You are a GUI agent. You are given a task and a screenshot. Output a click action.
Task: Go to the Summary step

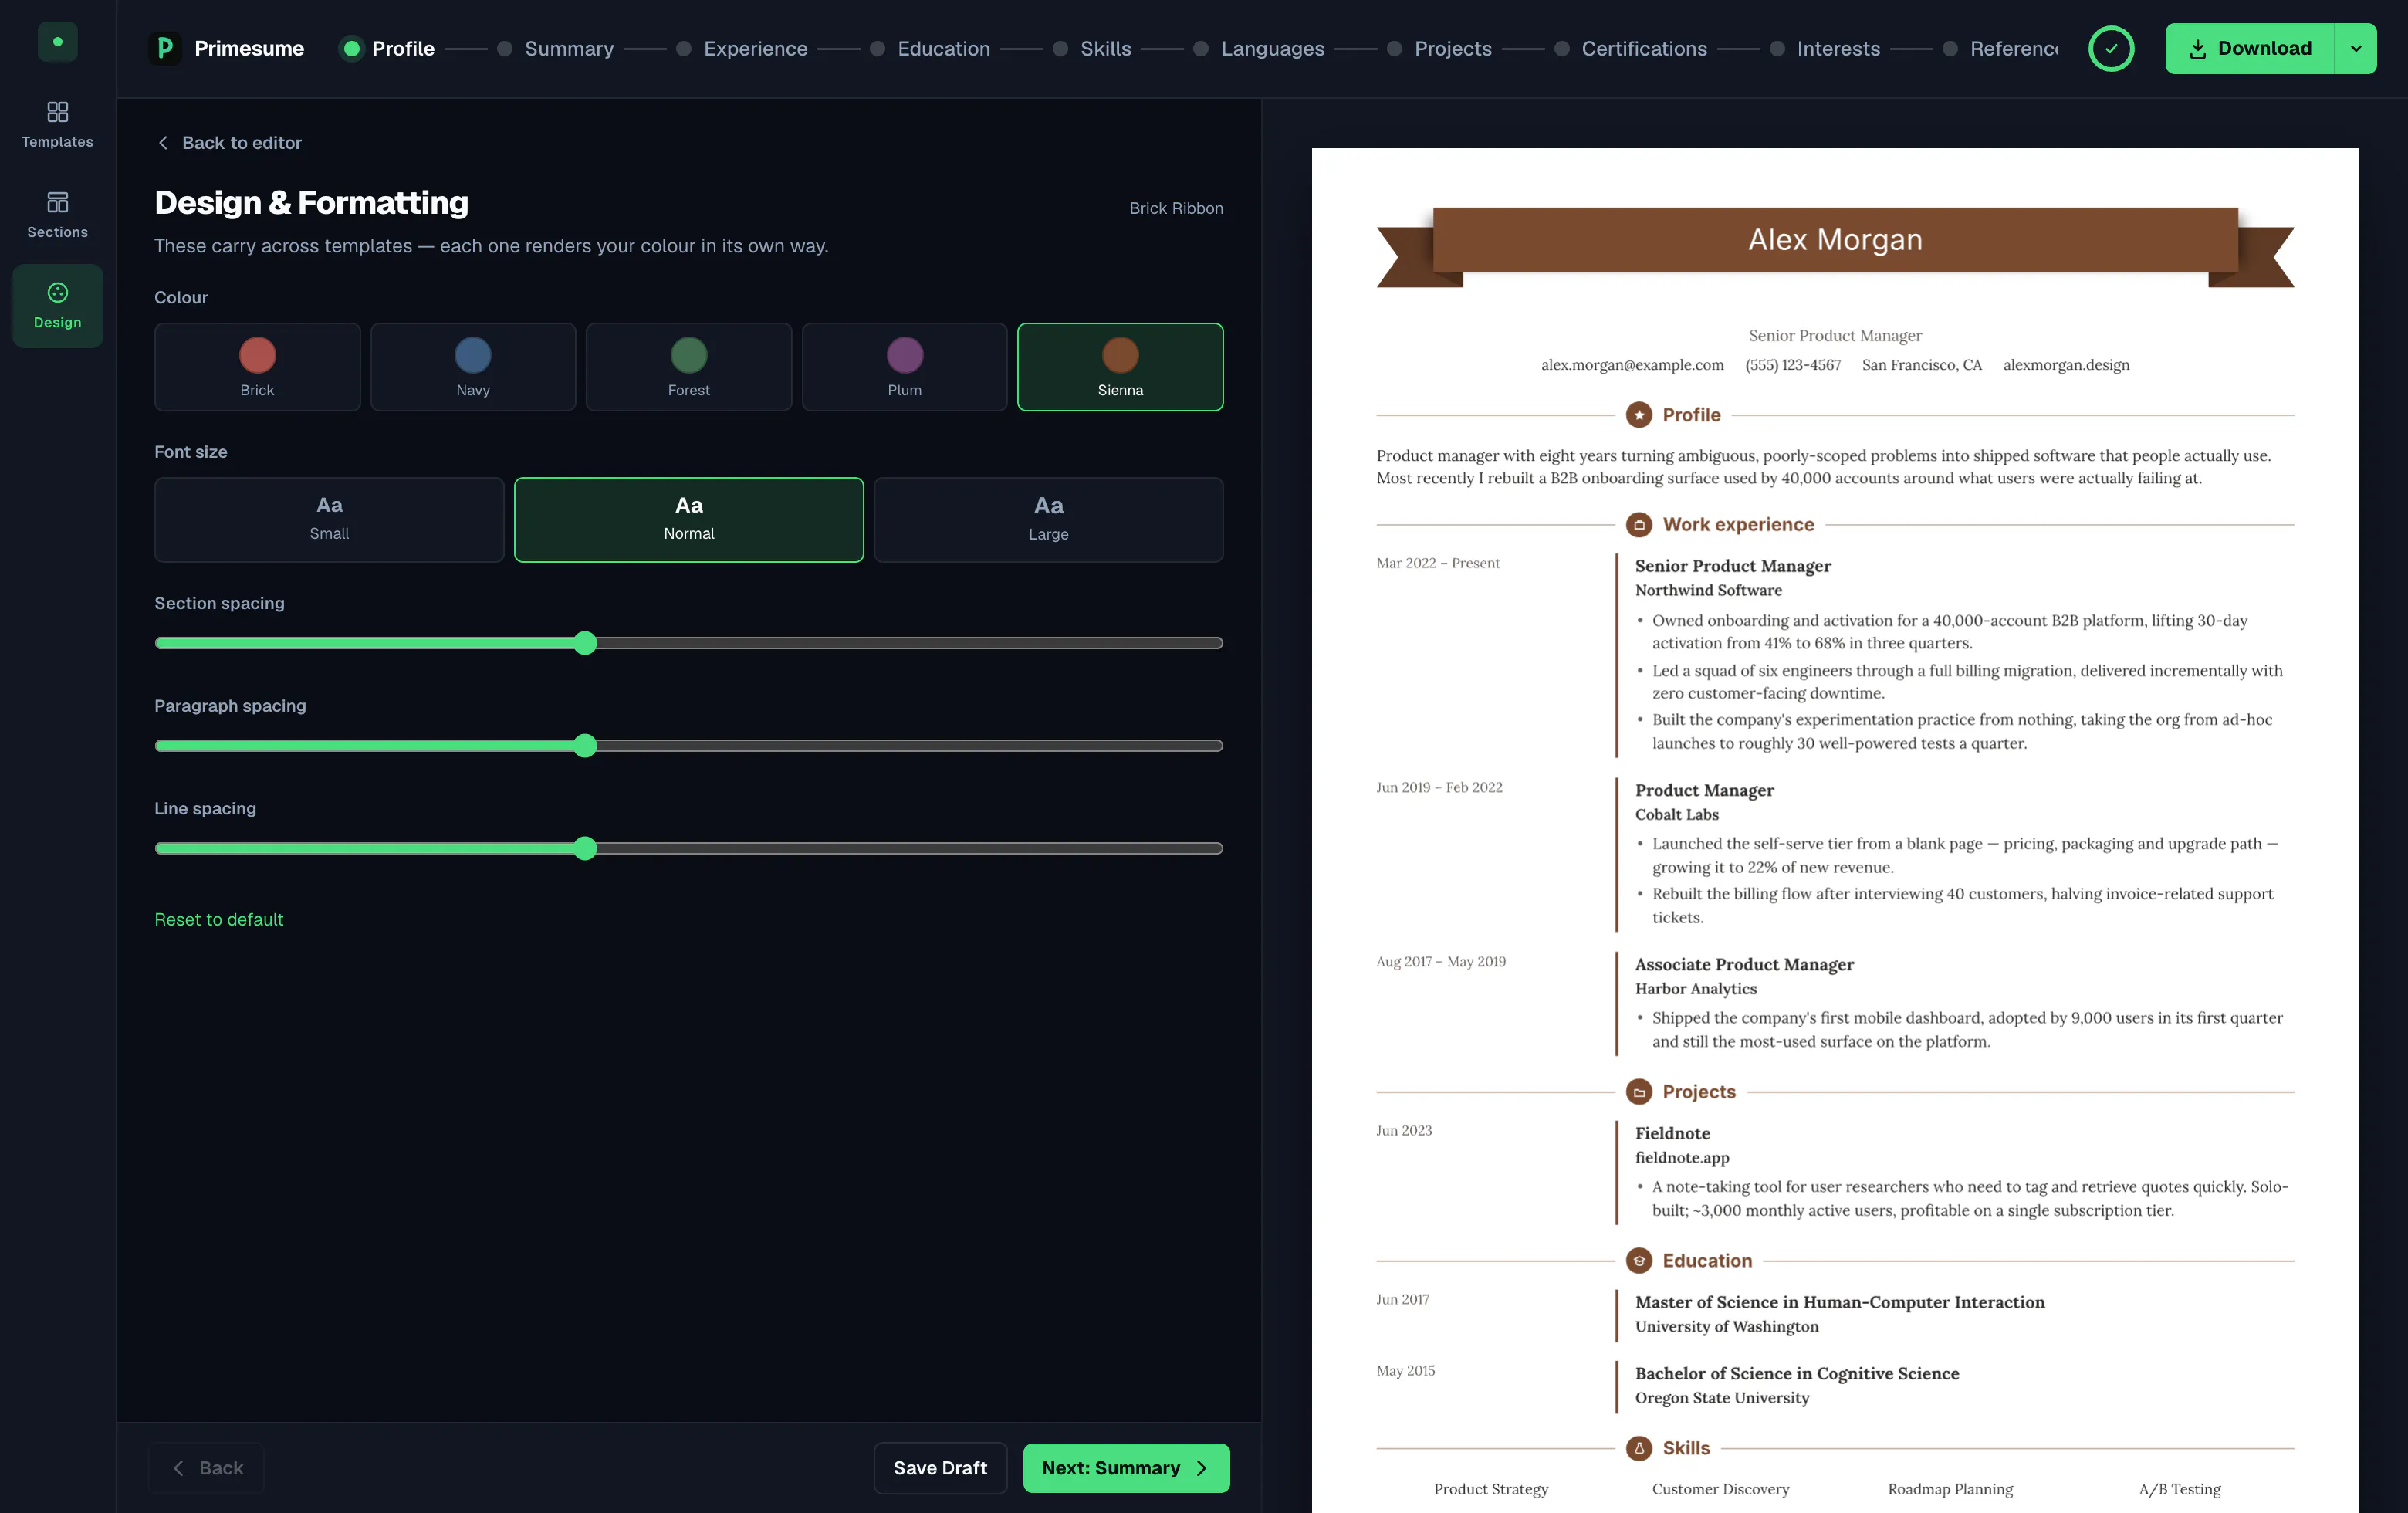(555, 48)
